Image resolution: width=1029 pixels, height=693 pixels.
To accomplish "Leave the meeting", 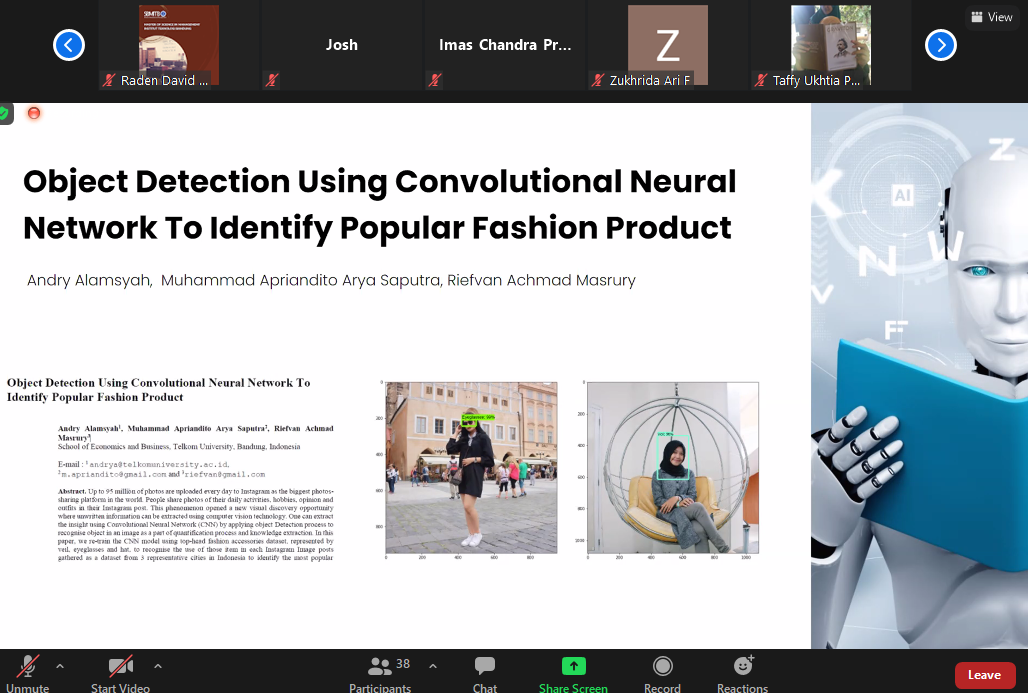I will click(x=984, y=675).
